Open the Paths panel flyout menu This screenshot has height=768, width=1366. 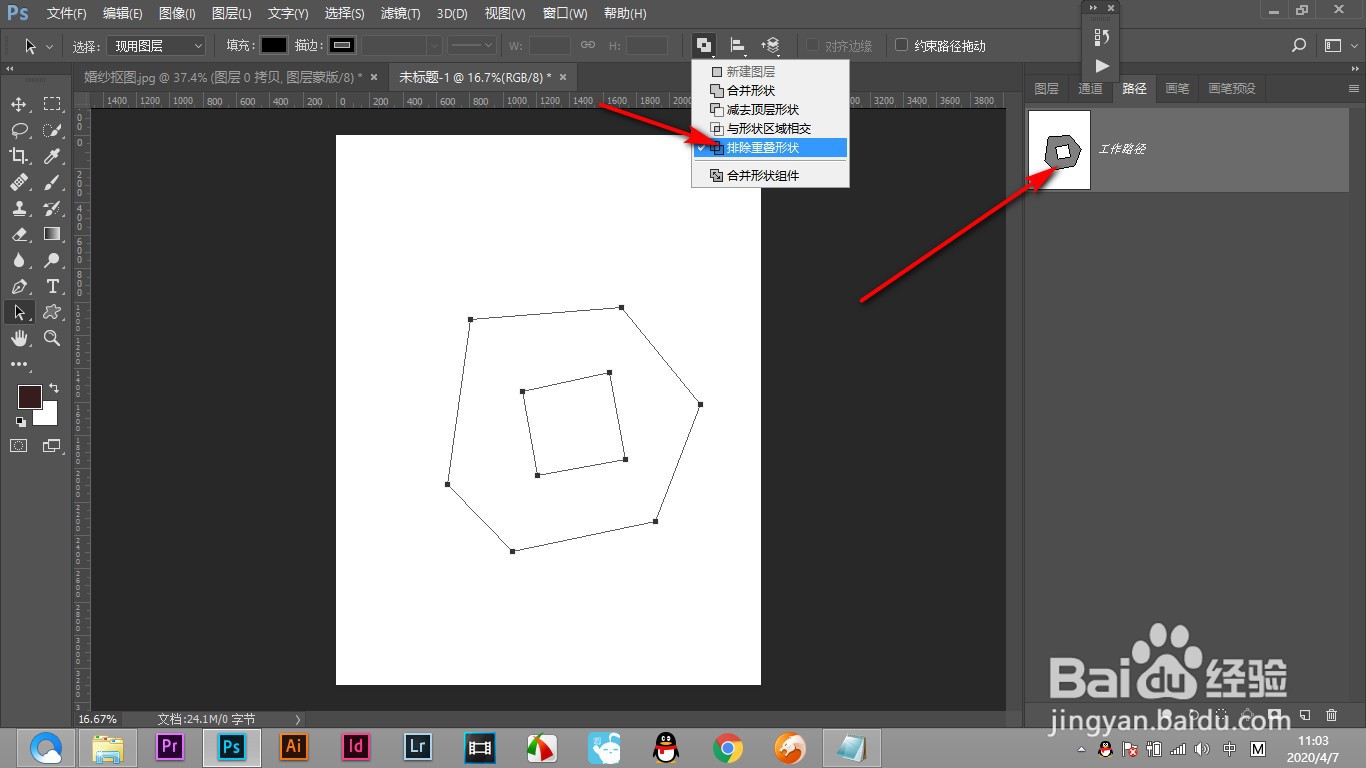(x=1354, y=88)
